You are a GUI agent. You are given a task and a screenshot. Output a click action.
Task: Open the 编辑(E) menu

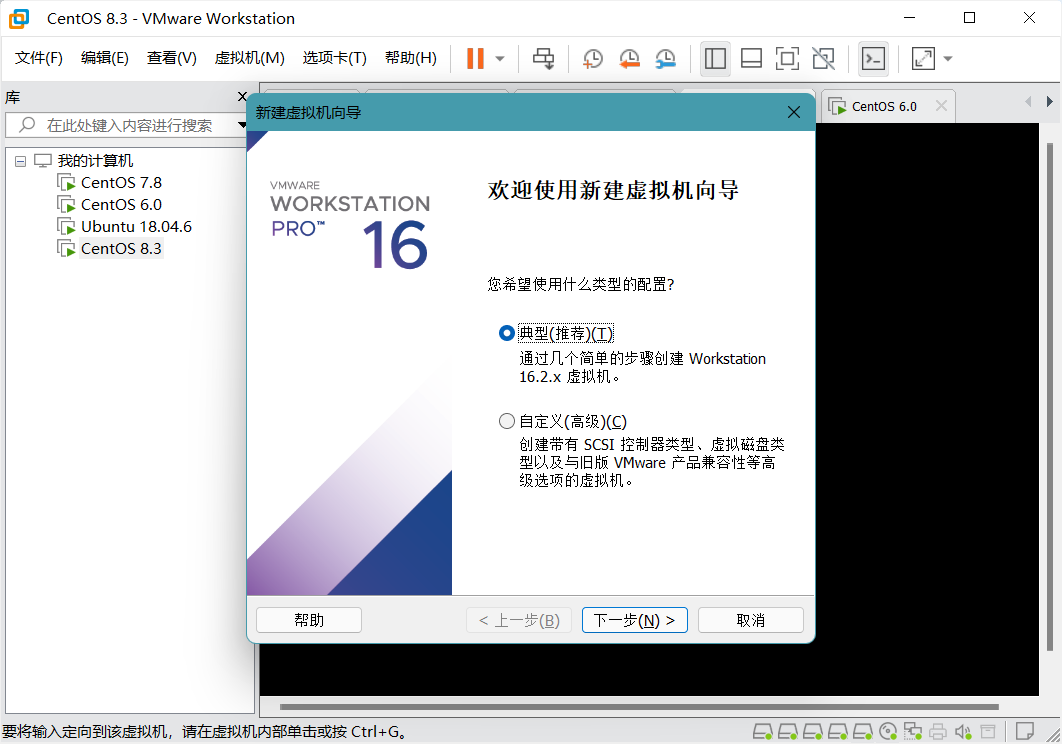tap(104, 58)
